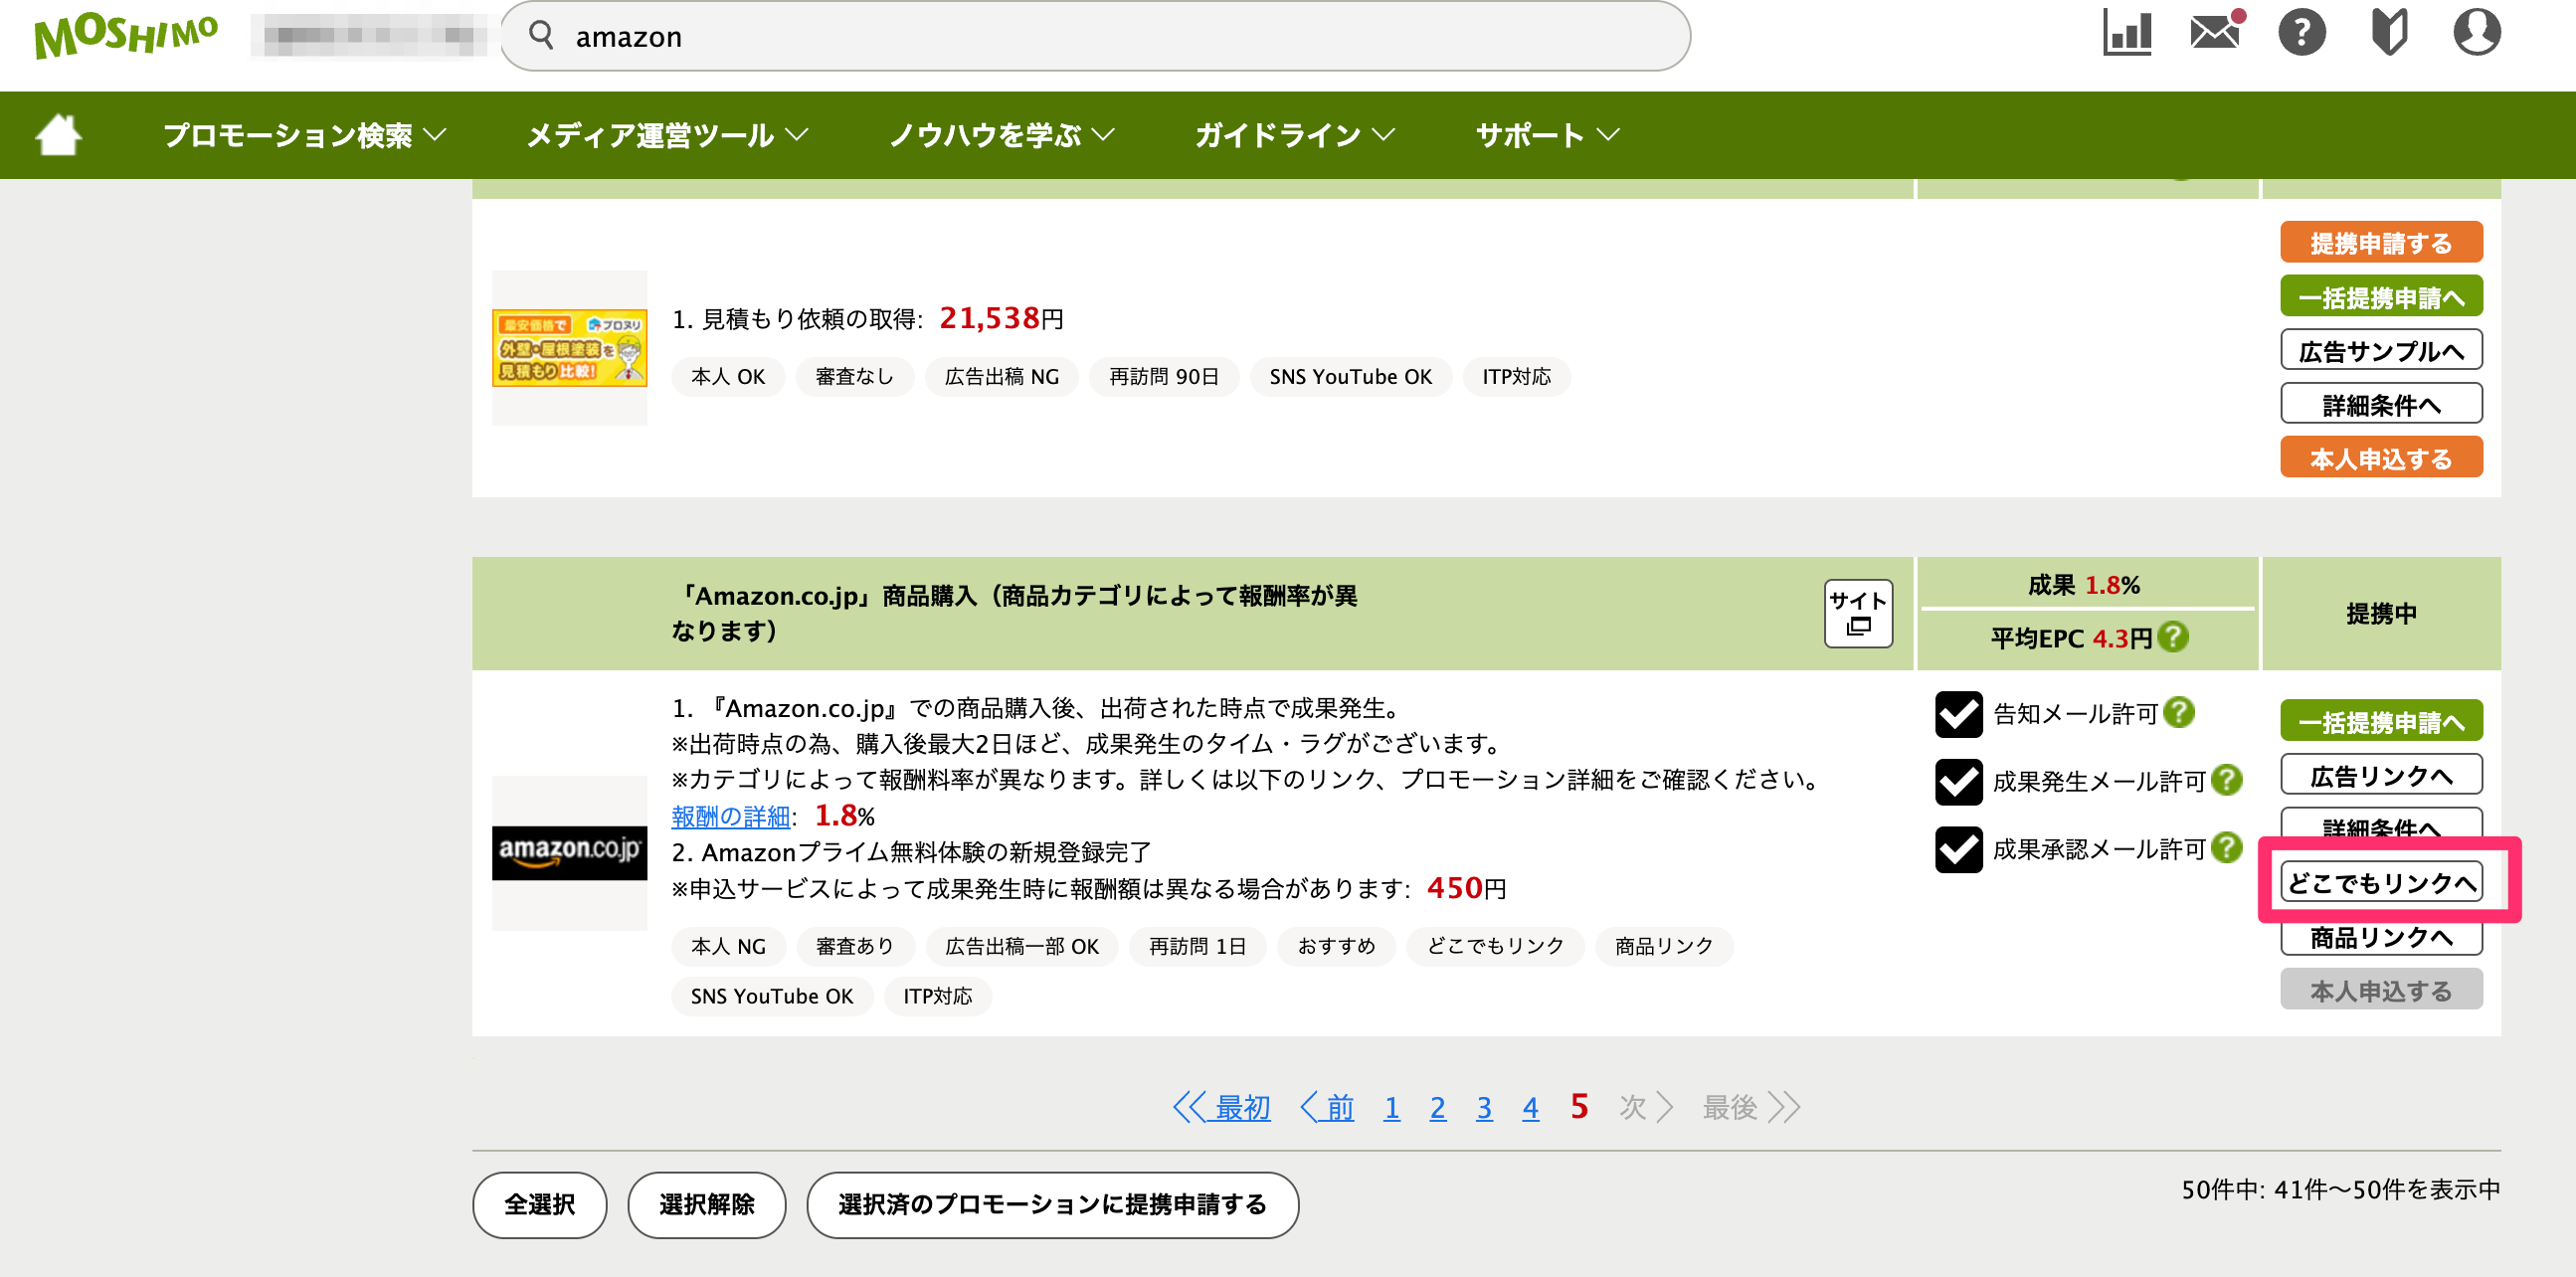
Task: Expand the プロモーション検索 menu
Action: [304, 135]
